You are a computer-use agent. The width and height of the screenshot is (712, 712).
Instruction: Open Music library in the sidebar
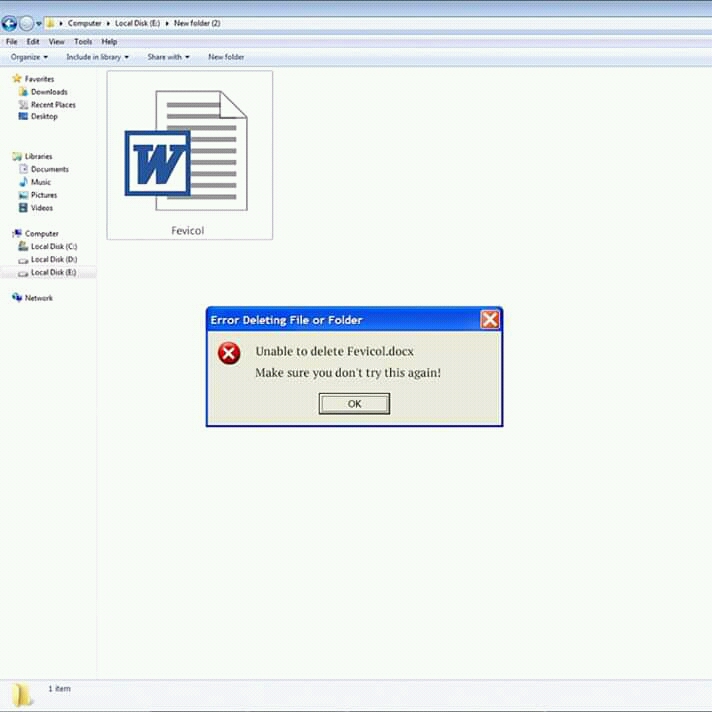pyautogui.click(x=40, y=182)
